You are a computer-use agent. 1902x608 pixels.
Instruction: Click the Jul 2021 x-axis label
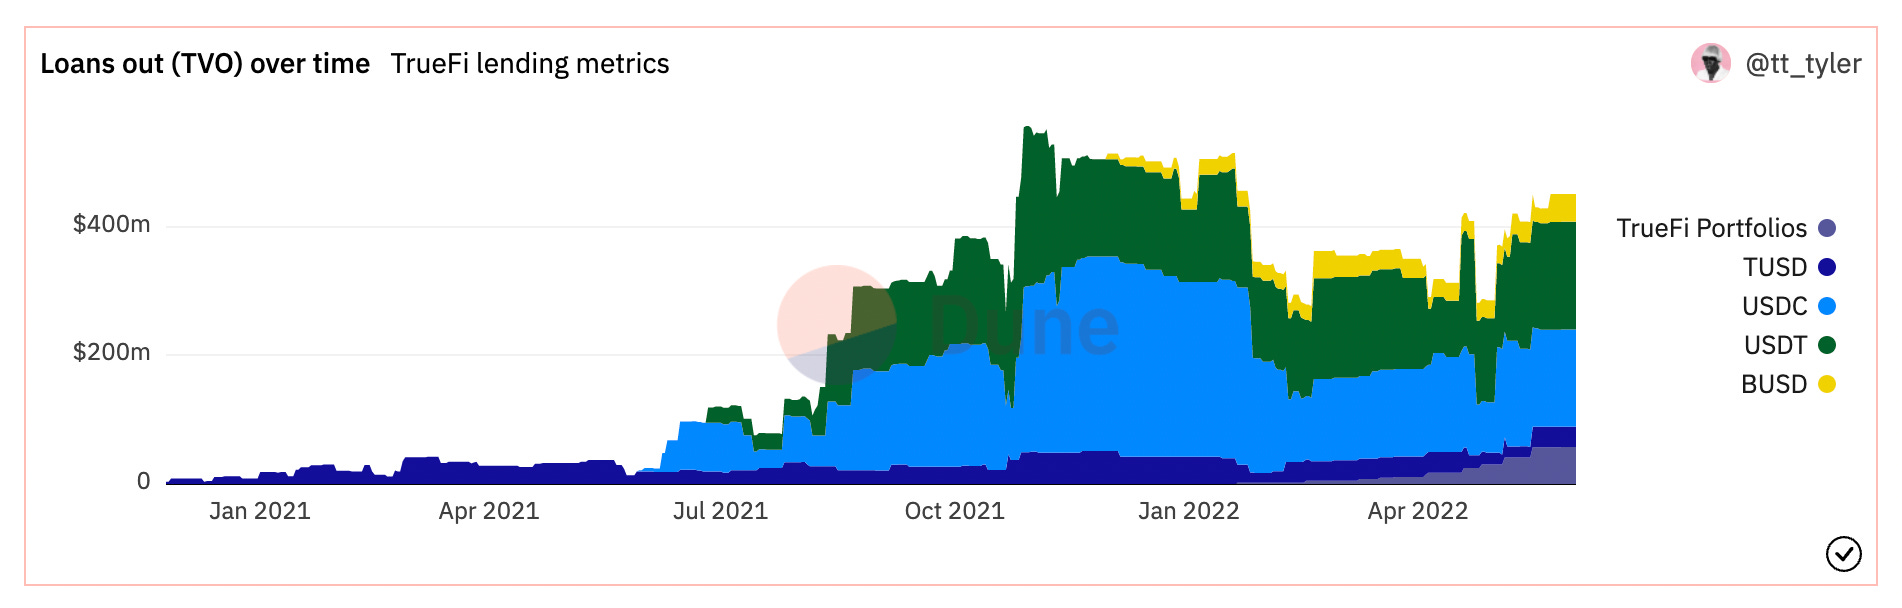720,511
